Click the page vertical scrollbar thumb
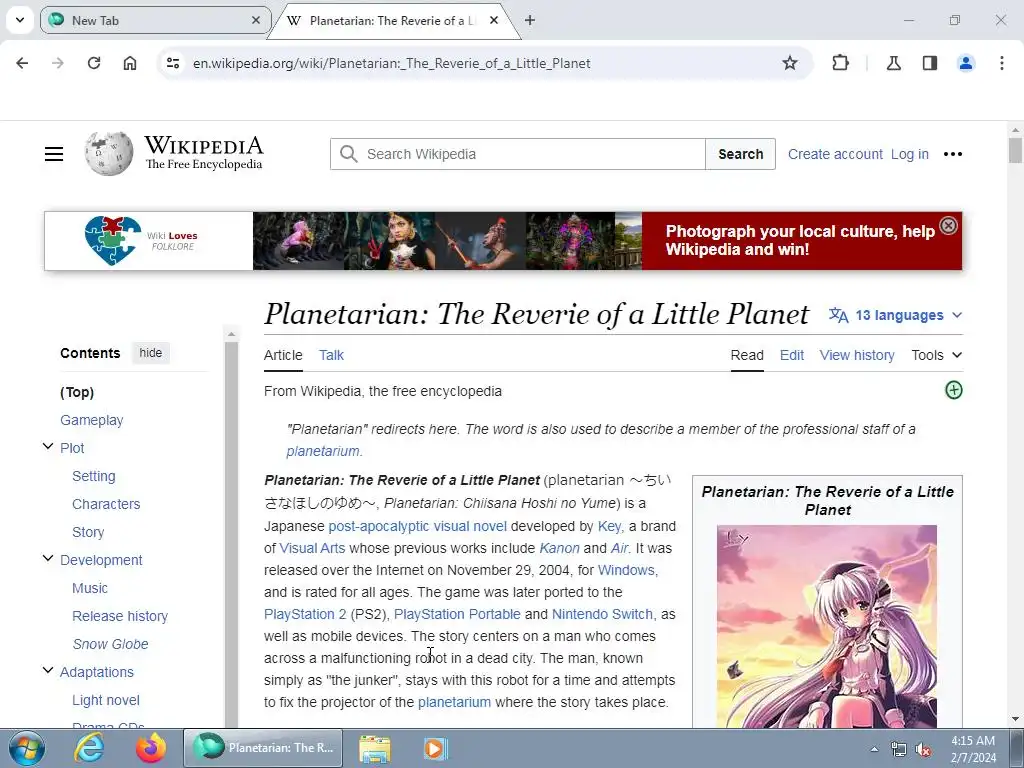Image resolution: width=1024 pixels, height=768 pixels. click(1015, 150)
